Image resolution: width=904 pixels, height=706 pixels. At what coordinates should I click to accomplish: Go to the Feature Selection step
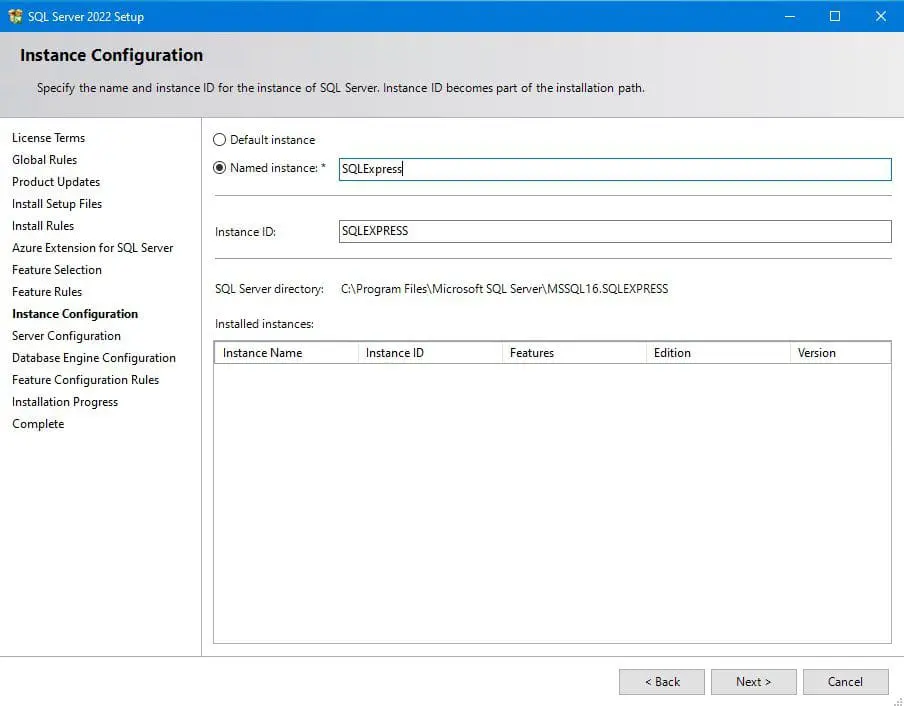click(56, 269)
